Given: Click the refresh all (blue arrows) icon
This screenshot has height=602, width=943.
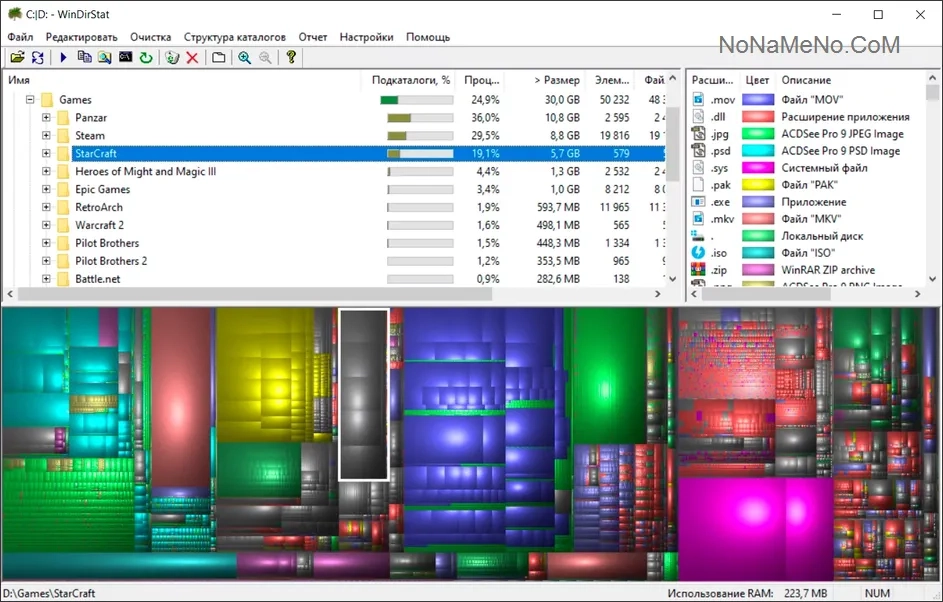Looking at the screenshot, I should (x=38, y=57).
